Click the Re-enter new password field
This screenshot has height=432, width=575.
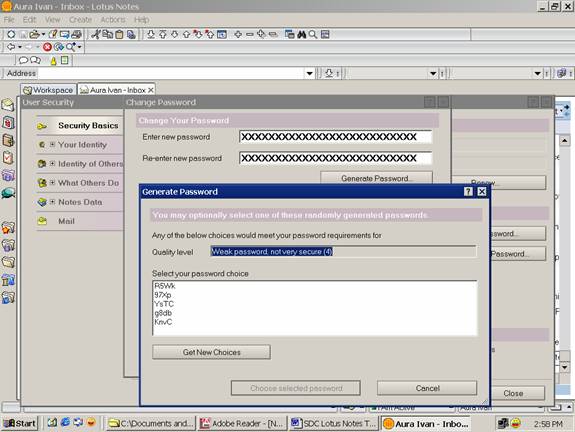click(335, 158)
